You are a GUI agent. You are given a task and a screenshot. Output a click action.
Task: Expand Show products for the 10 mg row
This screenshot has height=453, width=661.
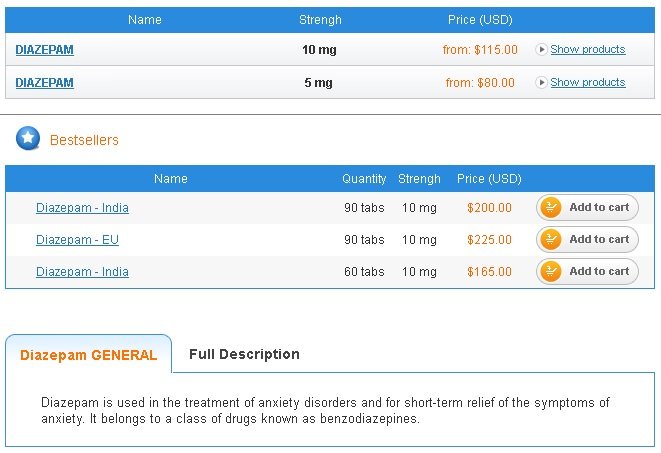click(x=587, y=49)
